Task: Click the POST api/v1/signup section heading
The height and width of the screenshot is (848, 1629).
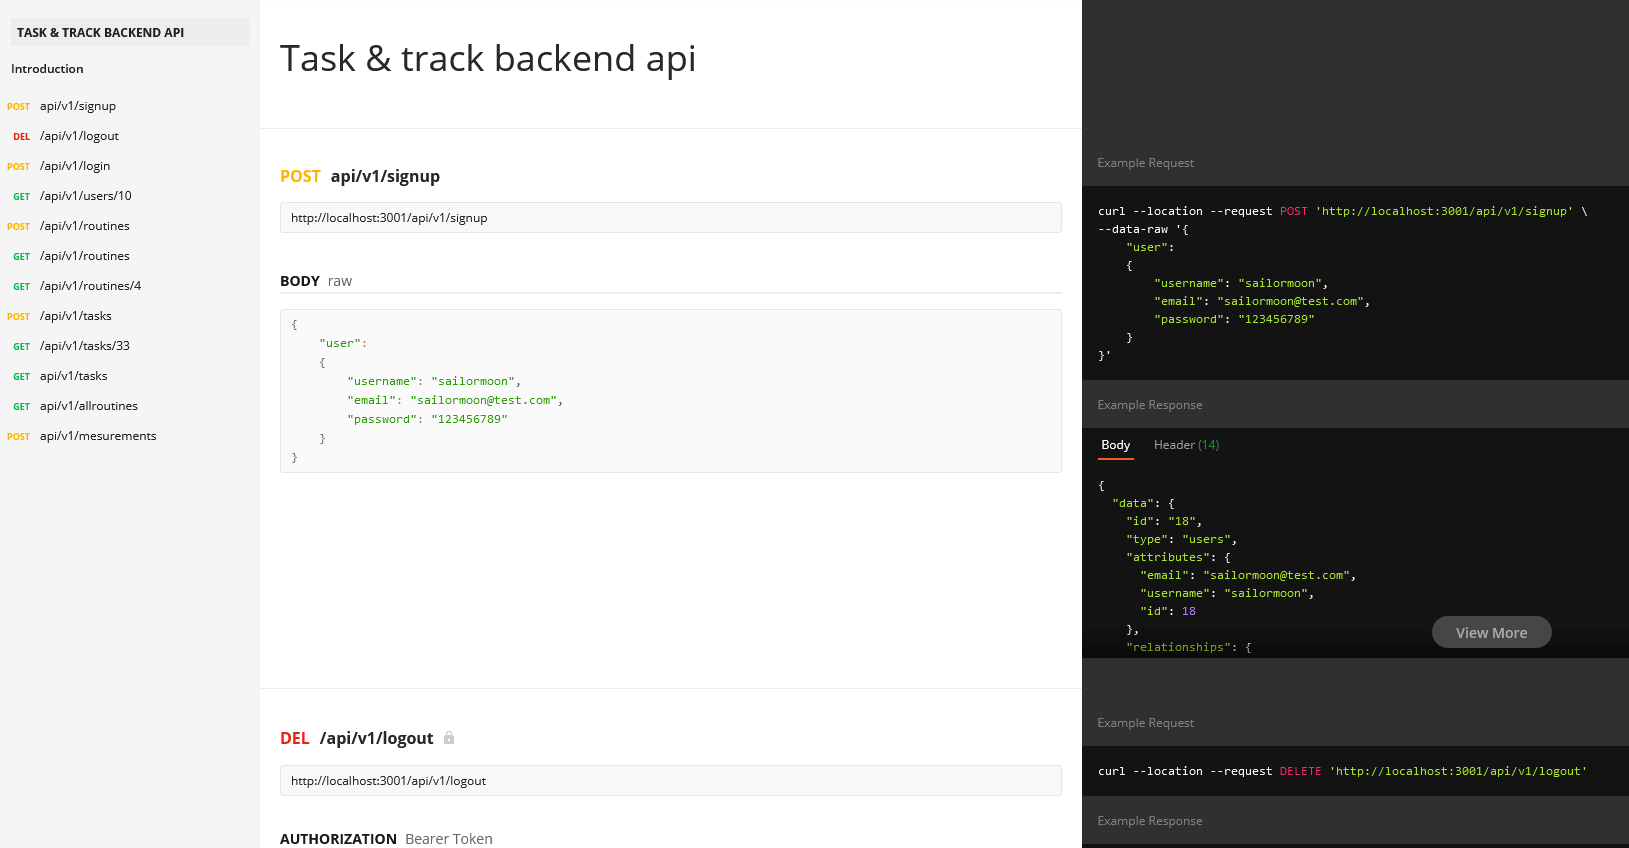Action: click(x=360, y=176)
